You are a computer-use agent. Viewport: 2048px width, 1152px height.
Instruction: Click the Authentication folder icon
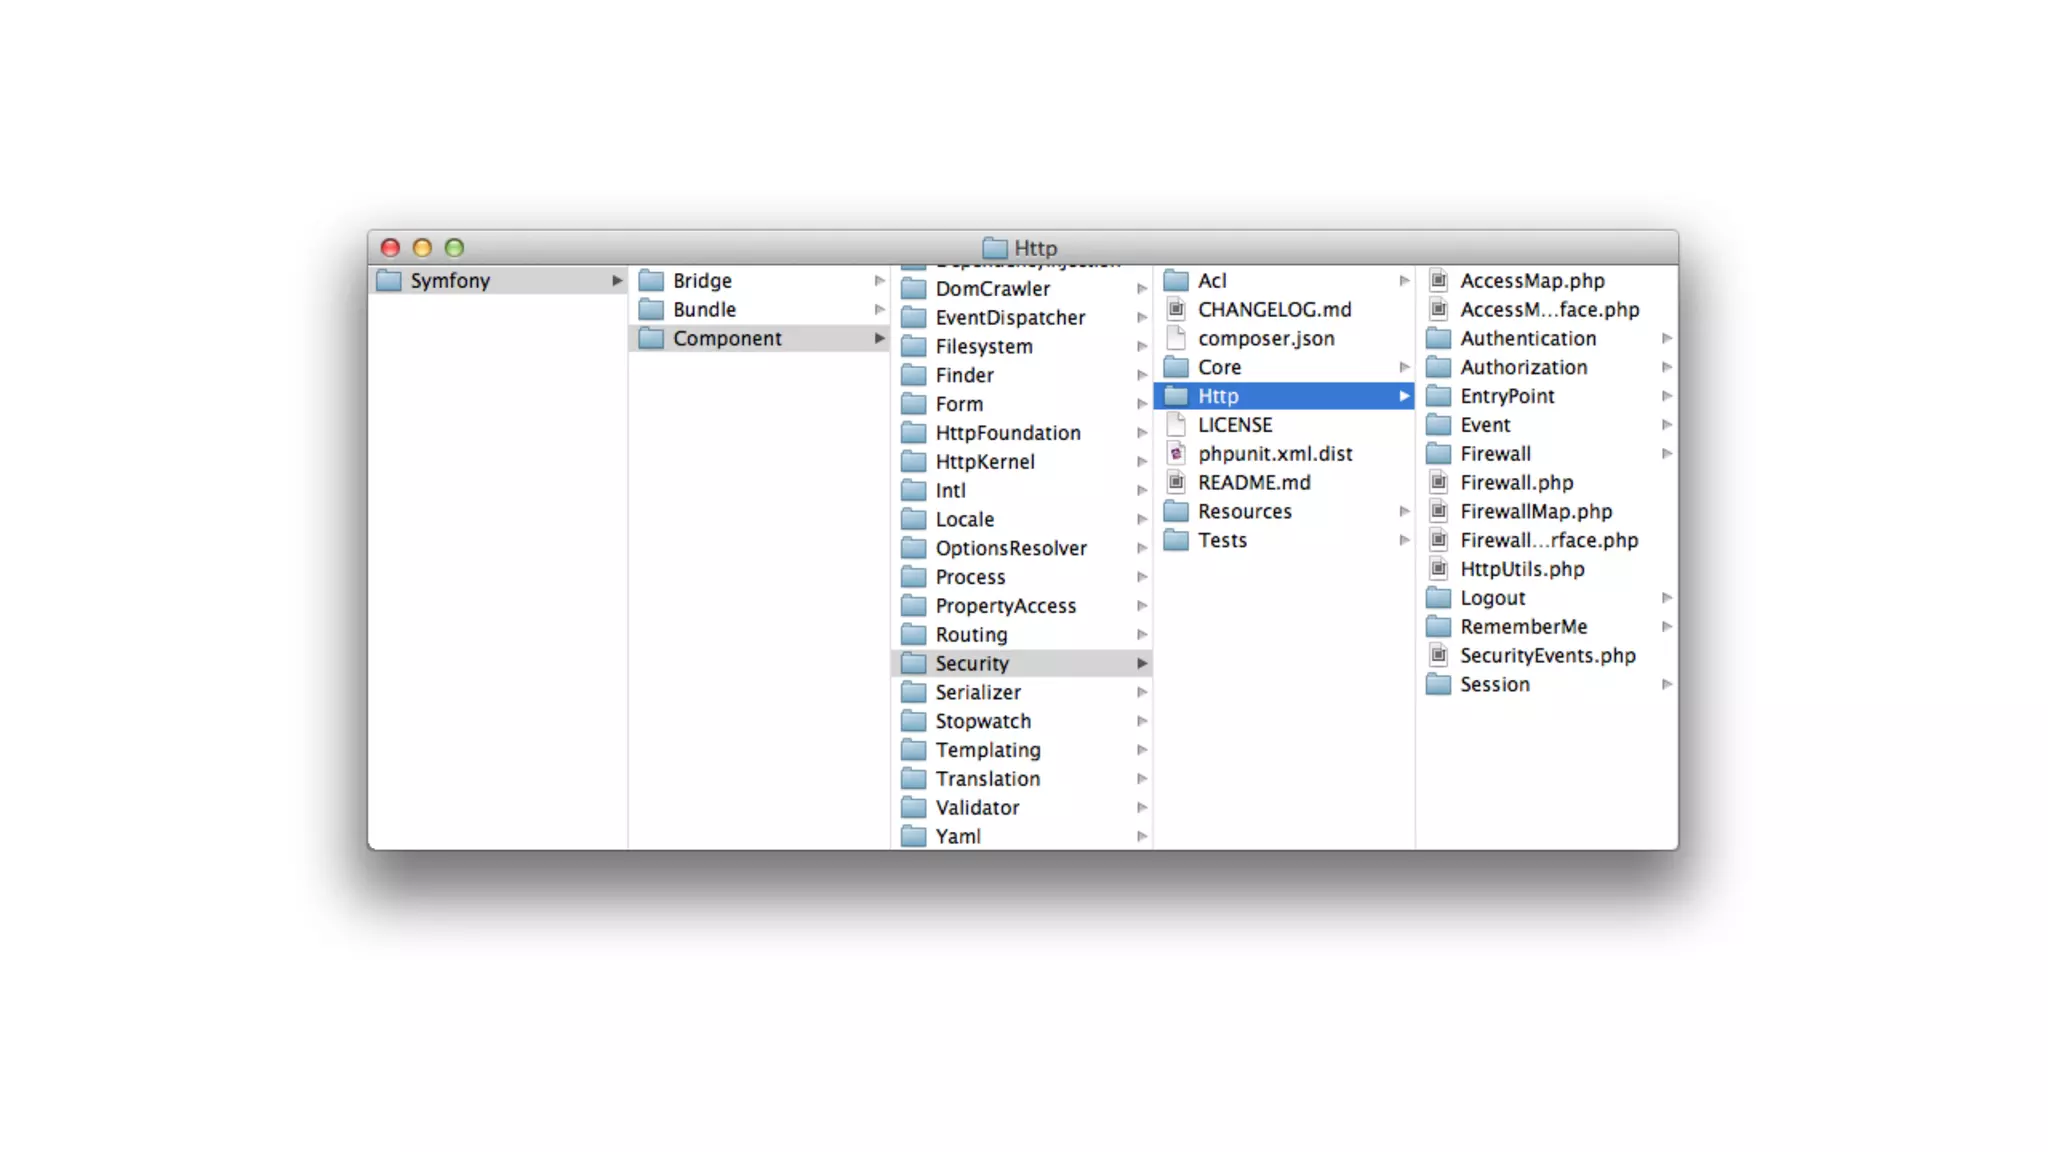point(1438,339)
